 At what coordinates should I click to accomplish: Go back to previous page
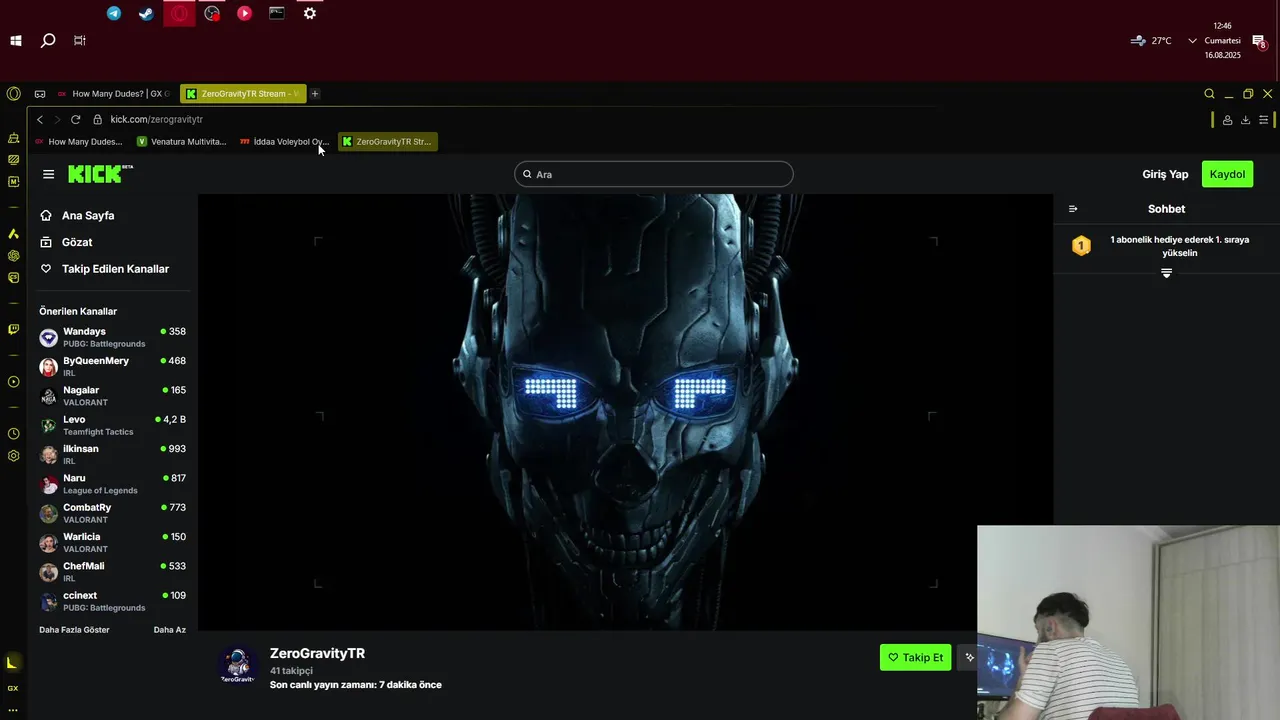[x=40, y=119]
